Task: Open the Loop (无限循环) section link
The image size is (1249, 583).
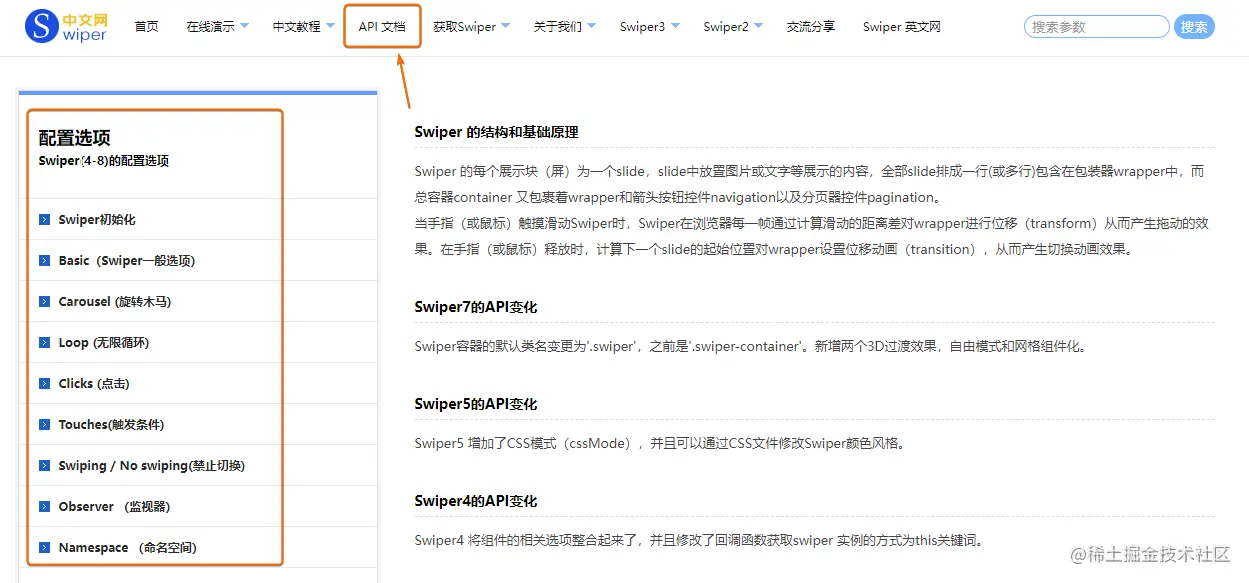Action: click(104, 343)
